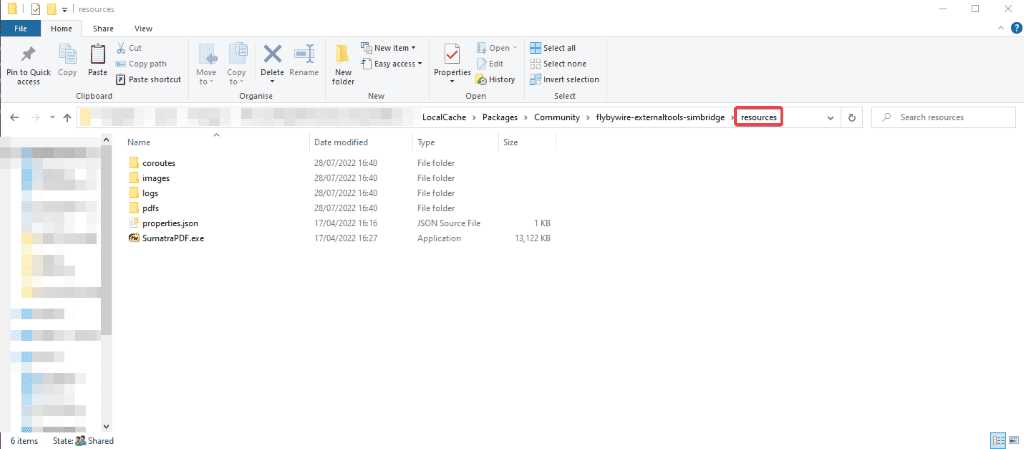Click the Up one level arrow
Image resolution: width=1024 pixels, height=449 pixels.
coord(67,118)
